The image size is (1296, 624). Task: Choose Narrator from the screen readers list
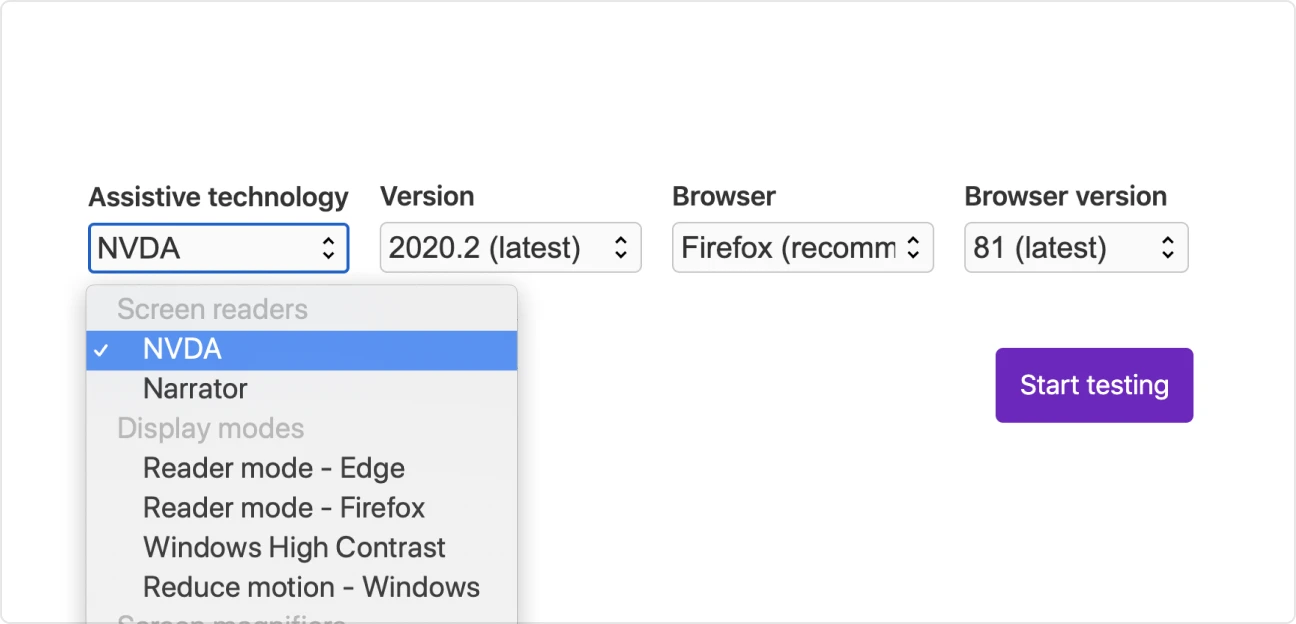pos(195,389)
